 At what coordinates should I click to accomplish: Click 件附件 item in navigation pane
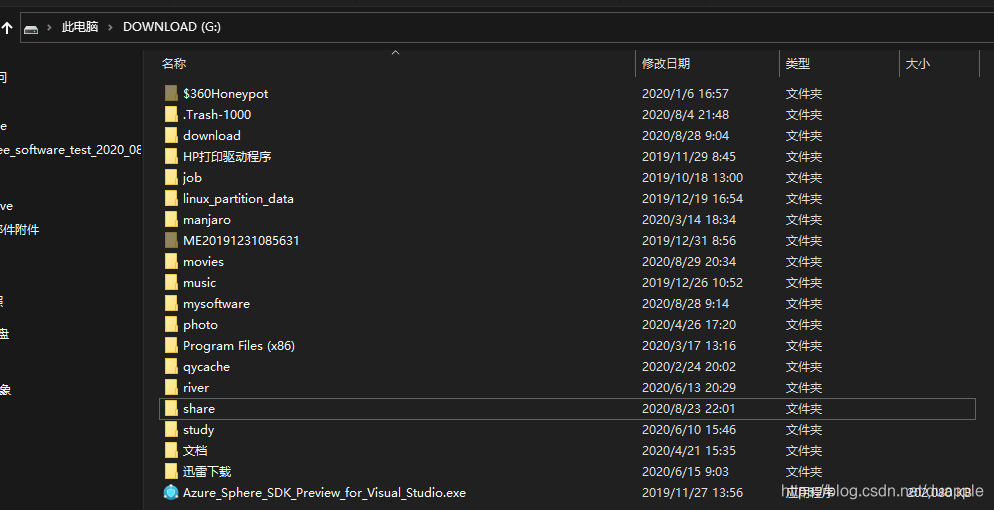tap(20, 229)
